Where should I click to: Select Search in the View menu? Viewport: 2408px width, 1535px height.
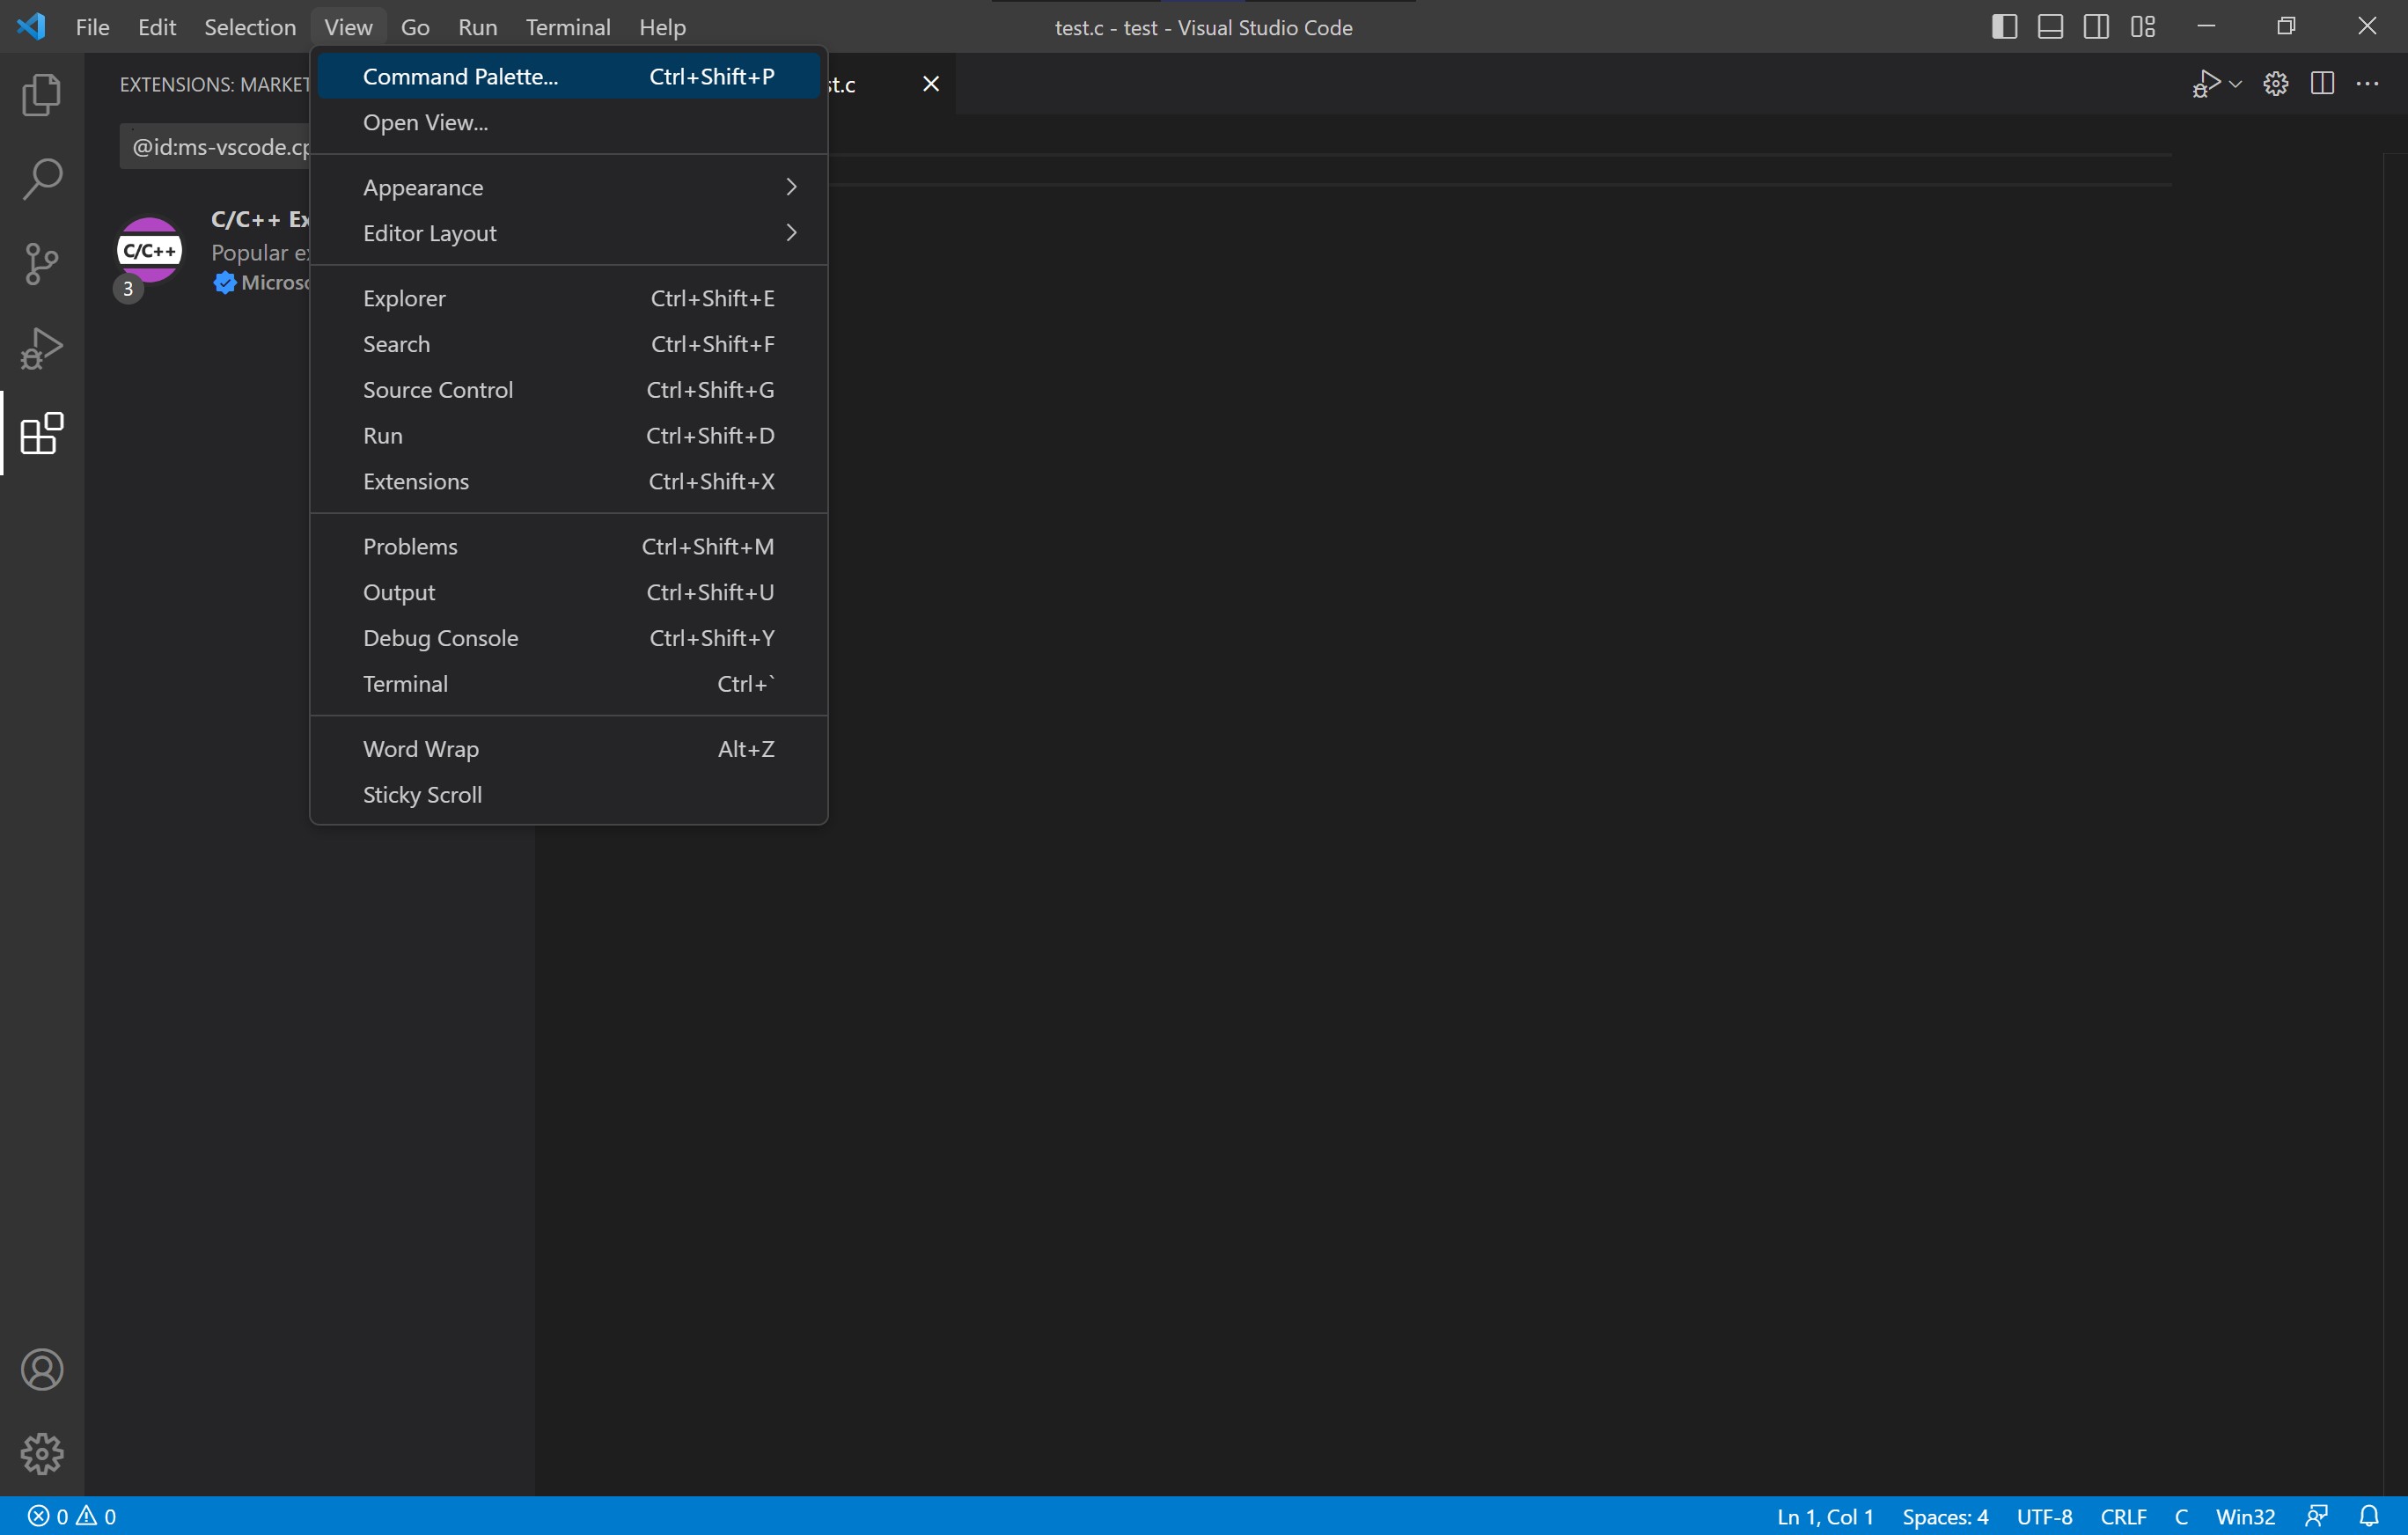click(569, 345)
